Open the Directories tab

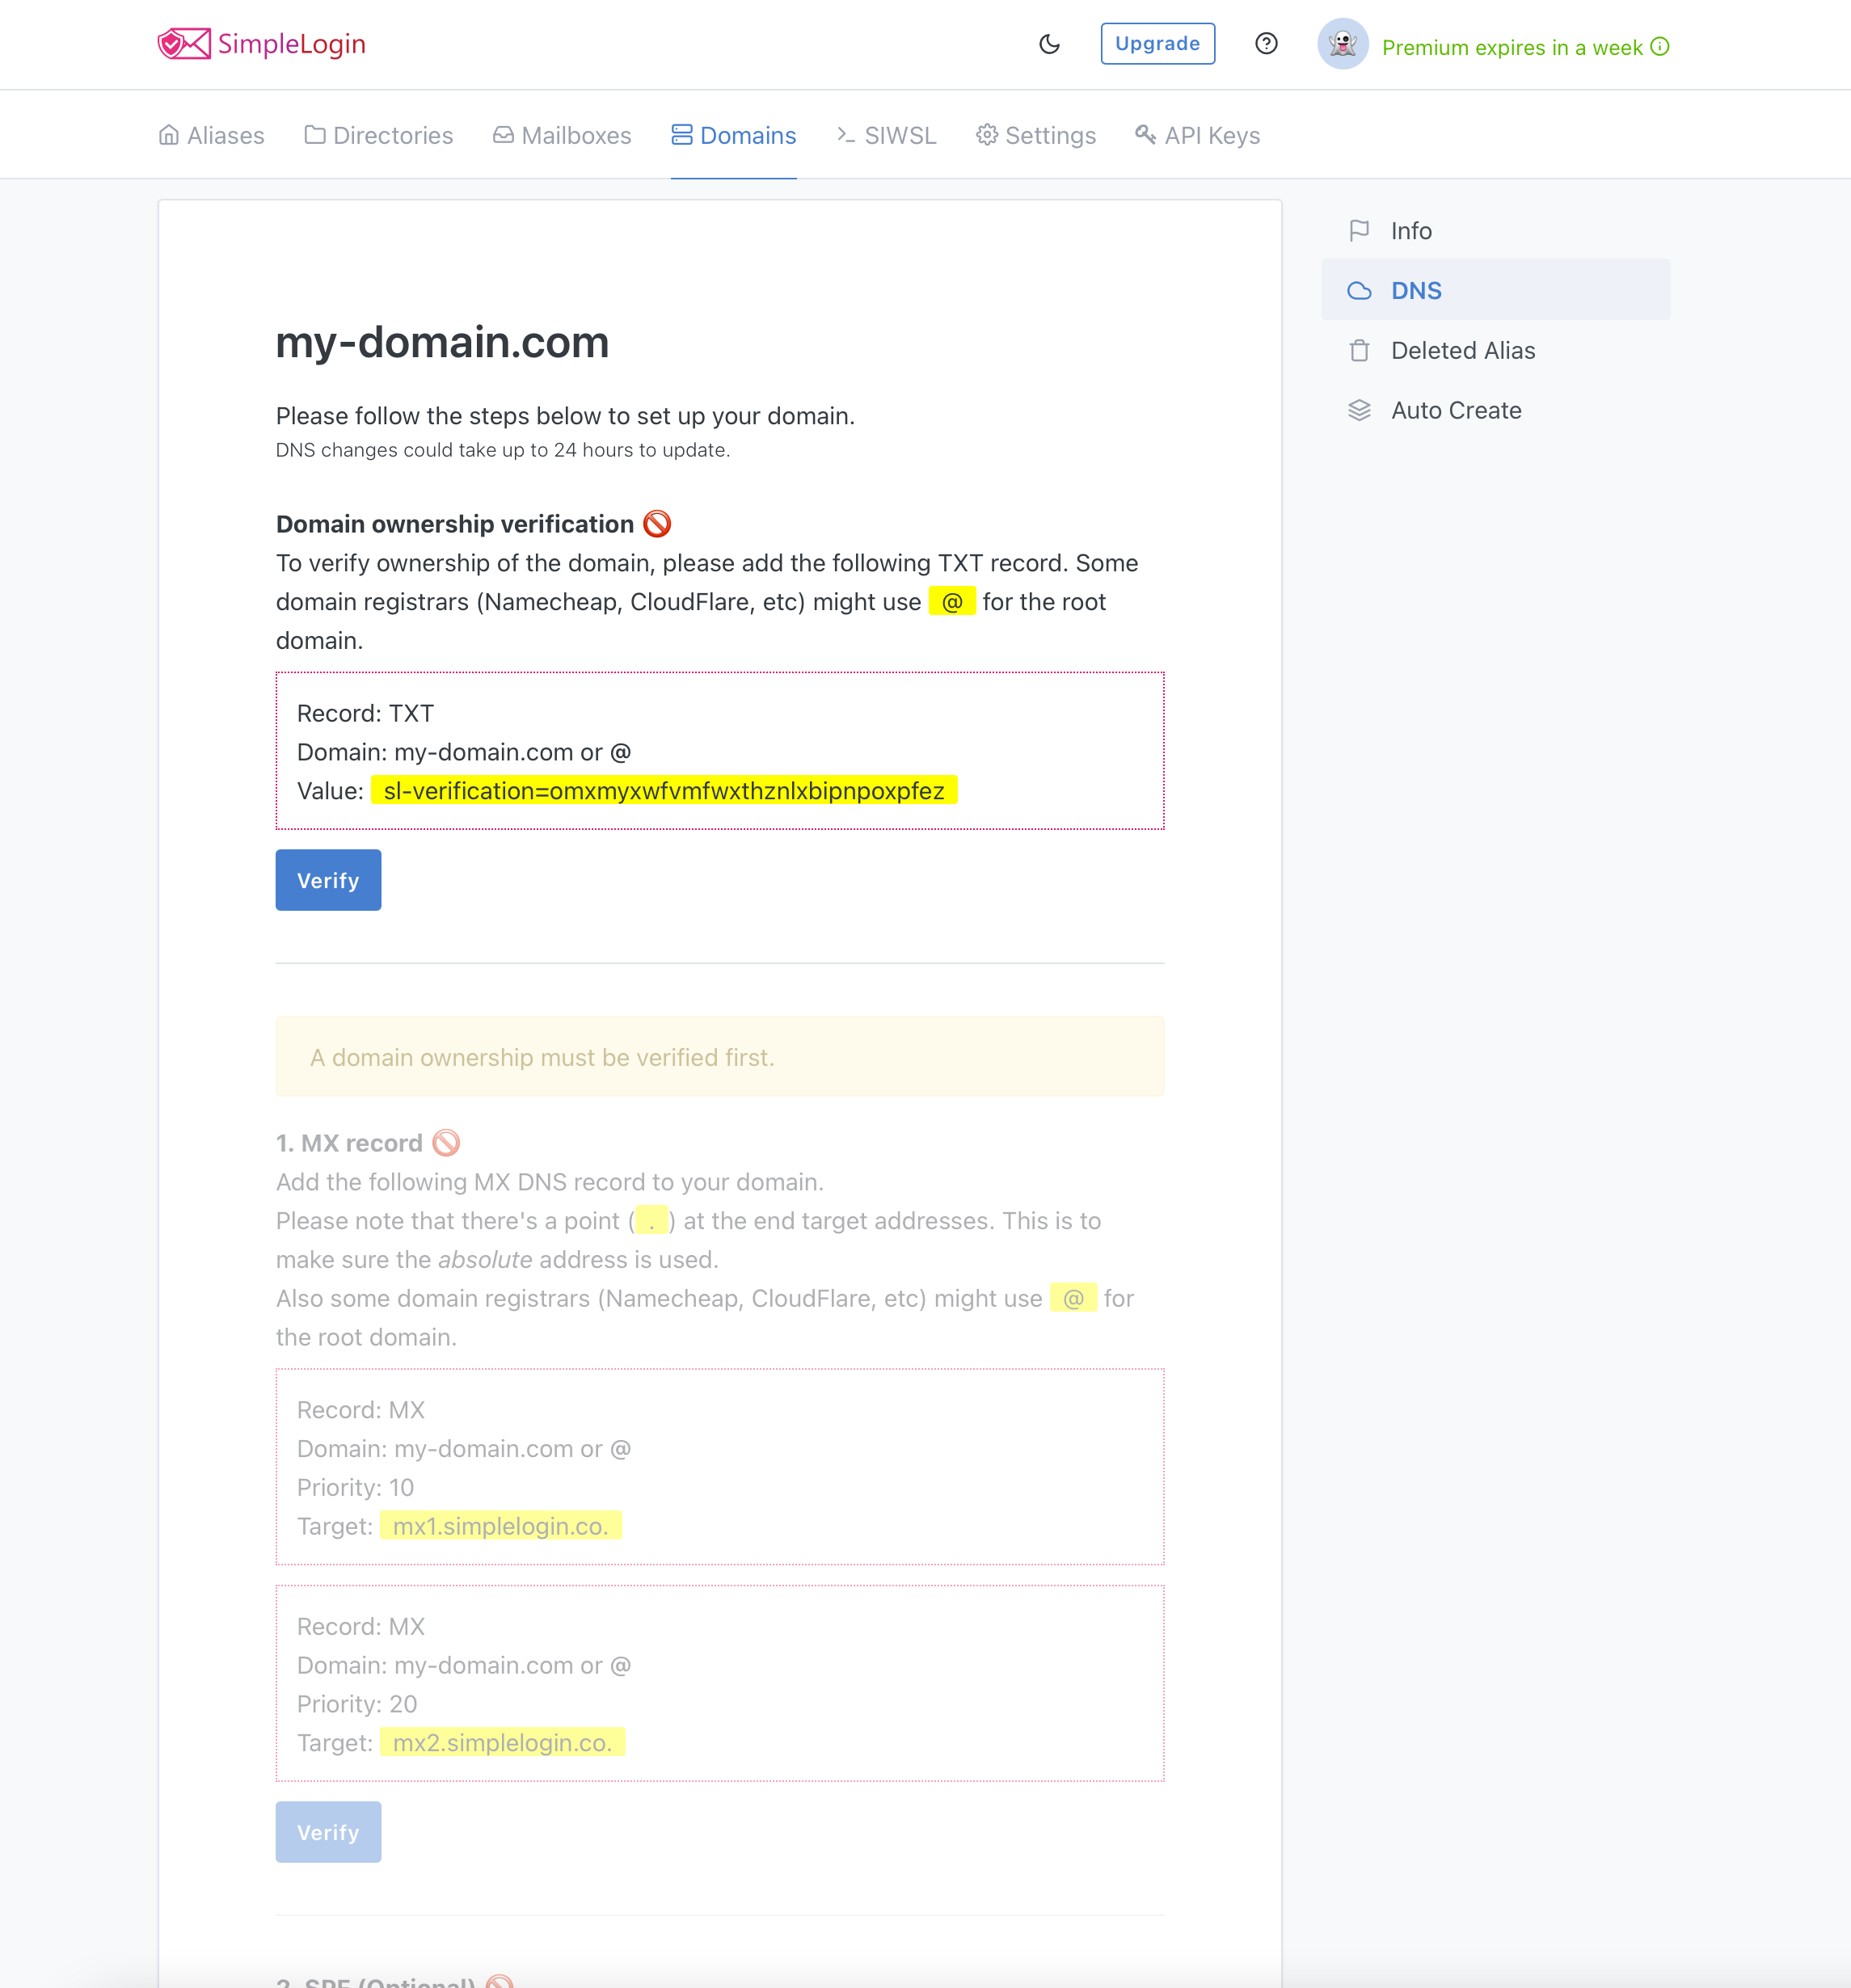click(378, 135)
